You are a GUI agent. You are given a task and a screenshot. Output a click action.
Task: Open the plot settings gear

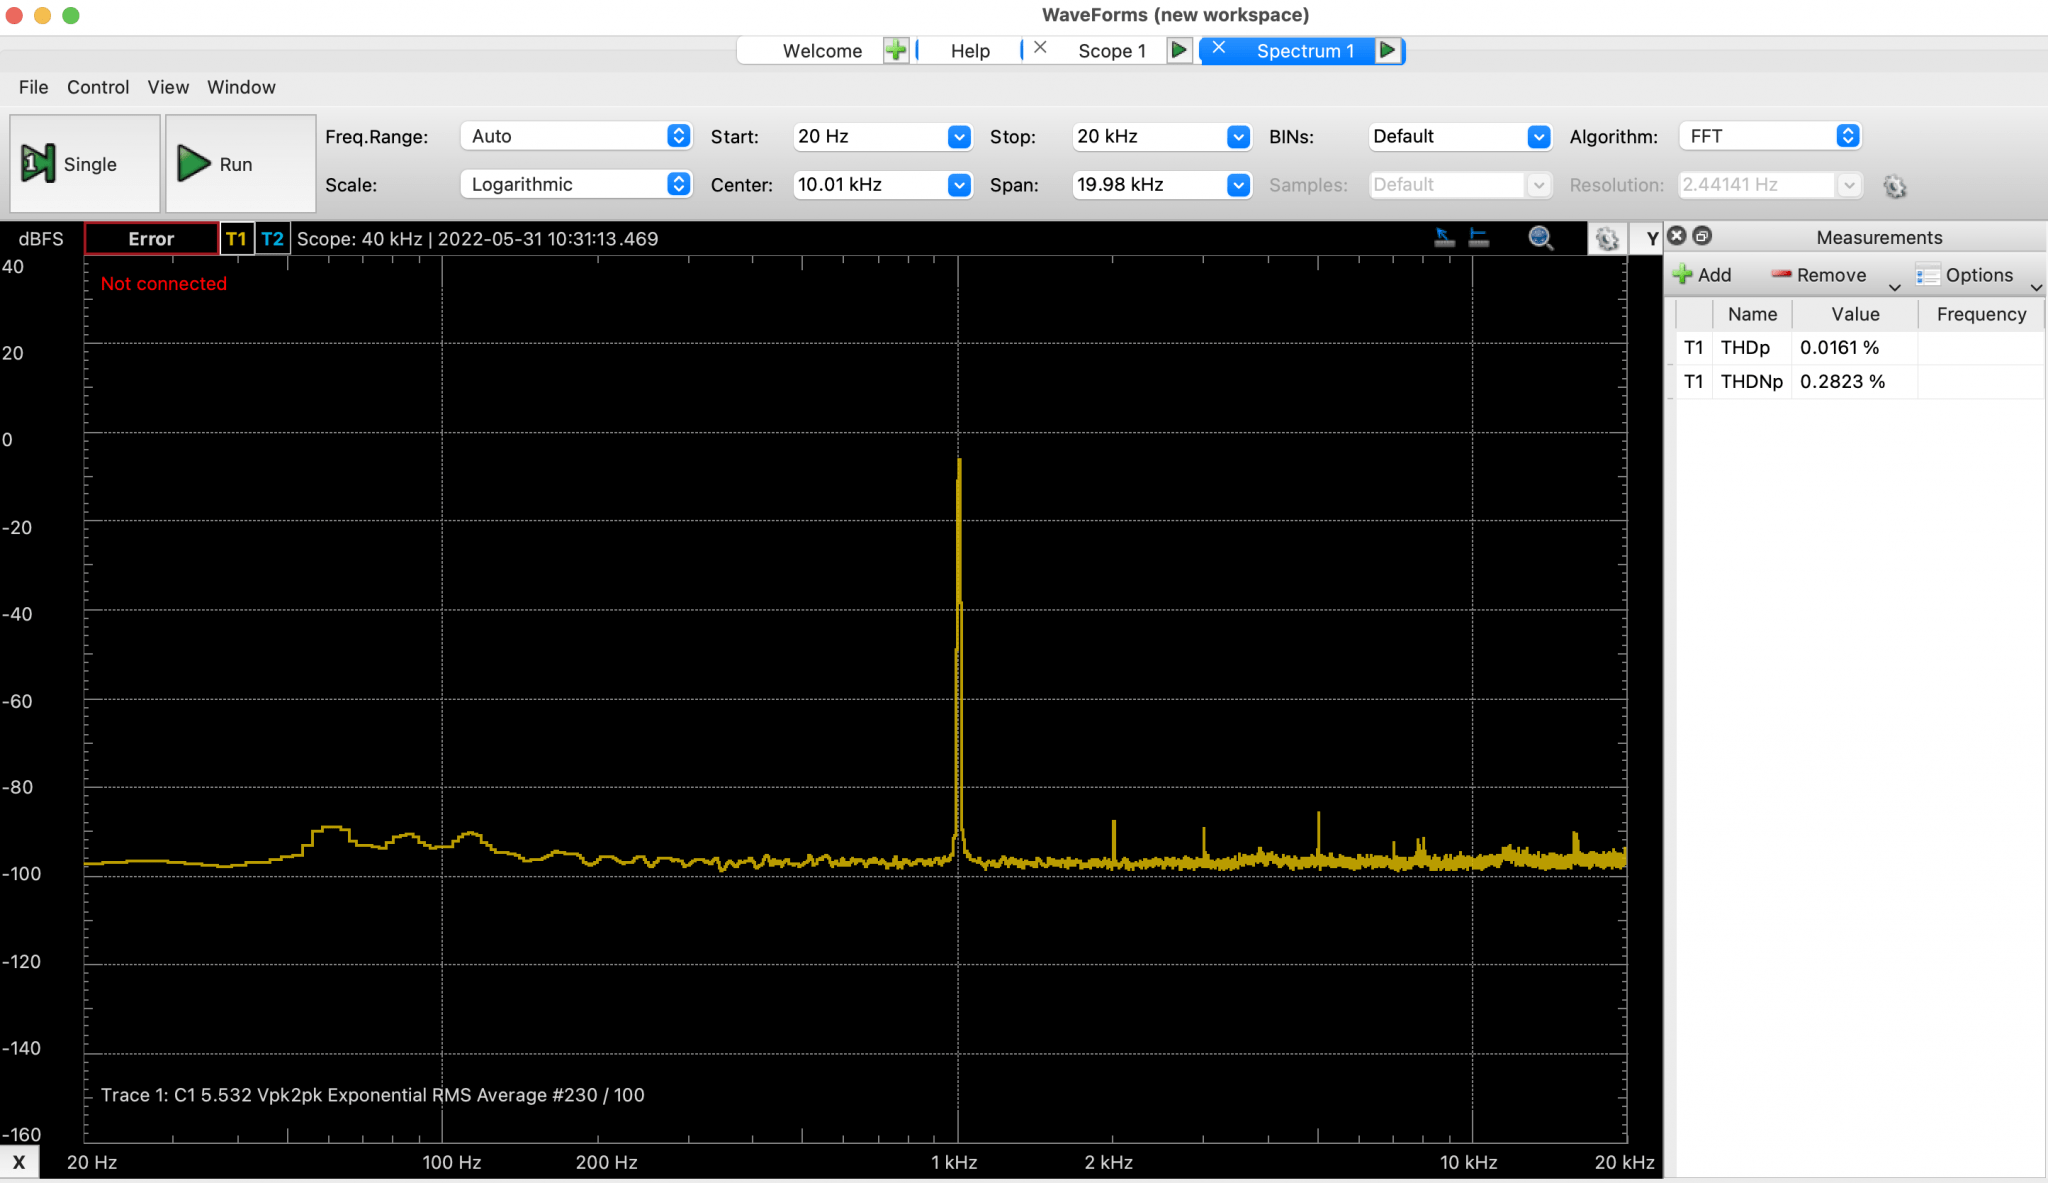[1607, 239]
